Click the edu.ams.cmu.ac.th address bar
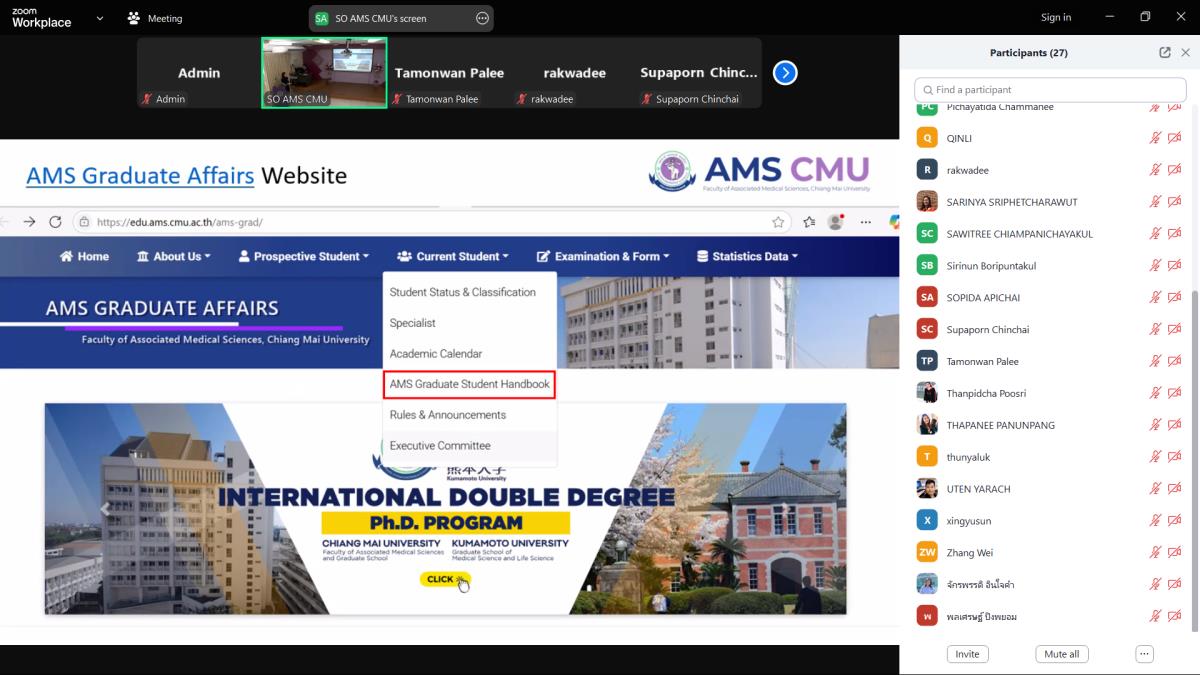1200x675 pixels. click(x=430, y=222)
